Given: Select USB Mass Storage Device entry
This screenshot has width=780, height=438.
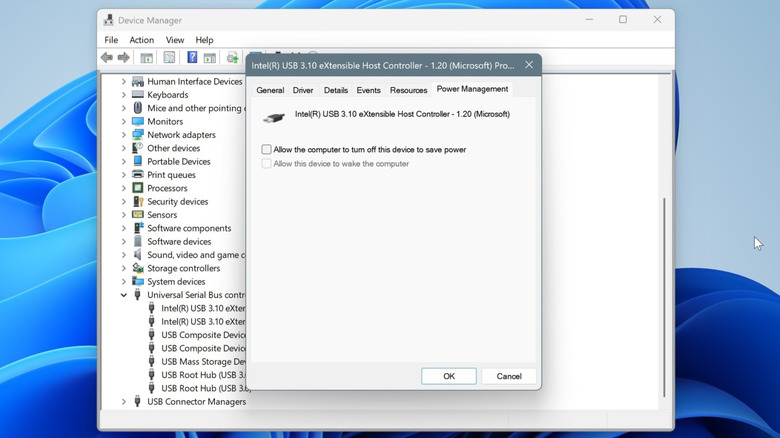Looking at the screenshot, I should (x=203, y=361).
